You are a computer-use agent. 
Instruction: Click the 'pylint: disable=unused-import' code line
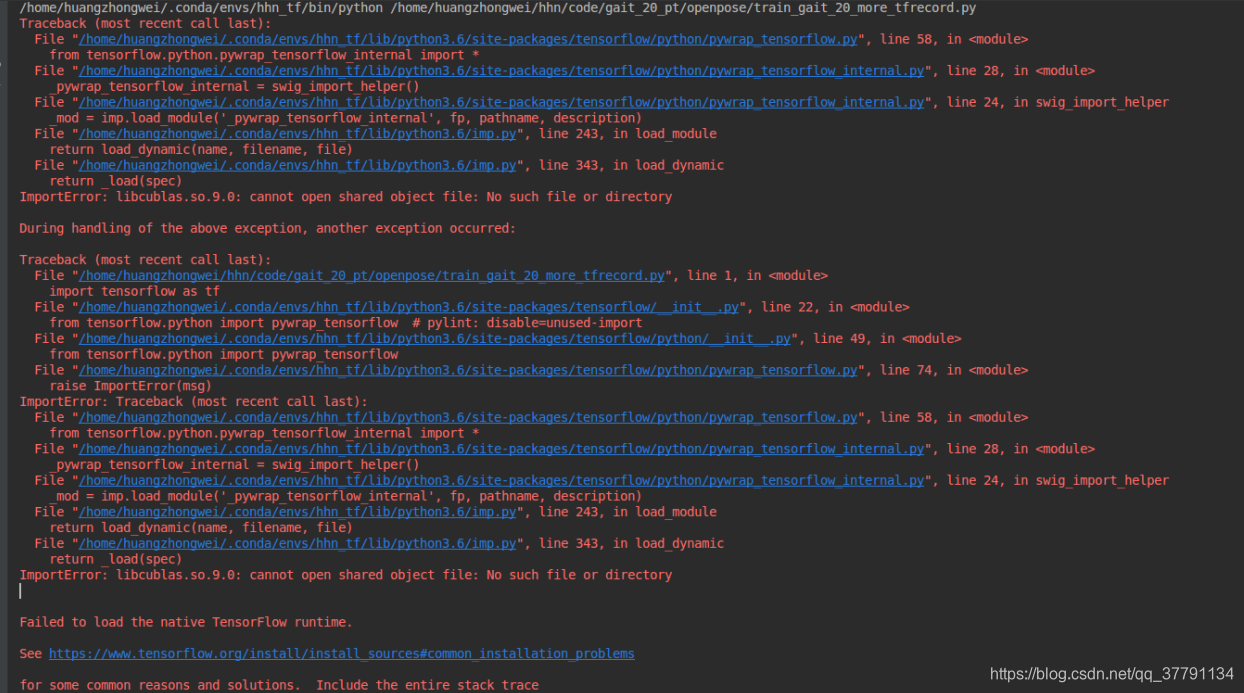point(346,323)
